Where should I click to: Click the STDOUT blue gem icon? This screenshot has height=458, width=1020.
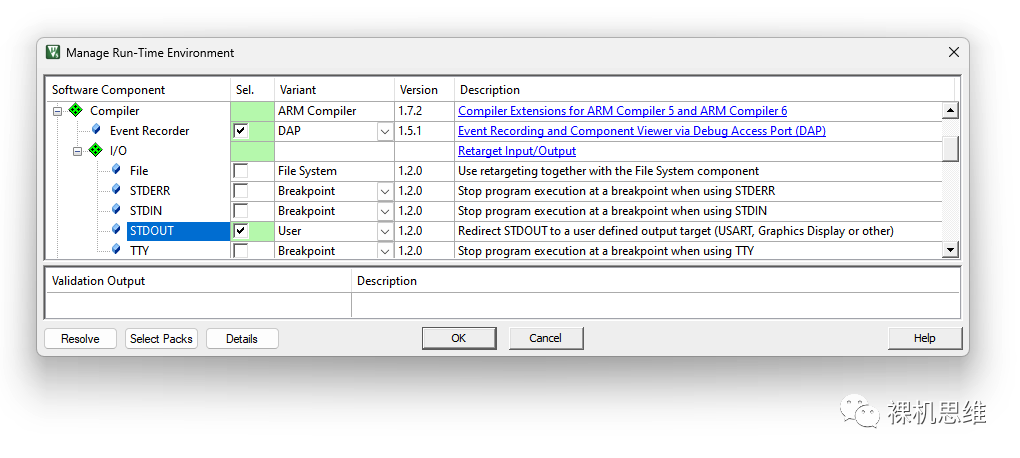(116, 230)
